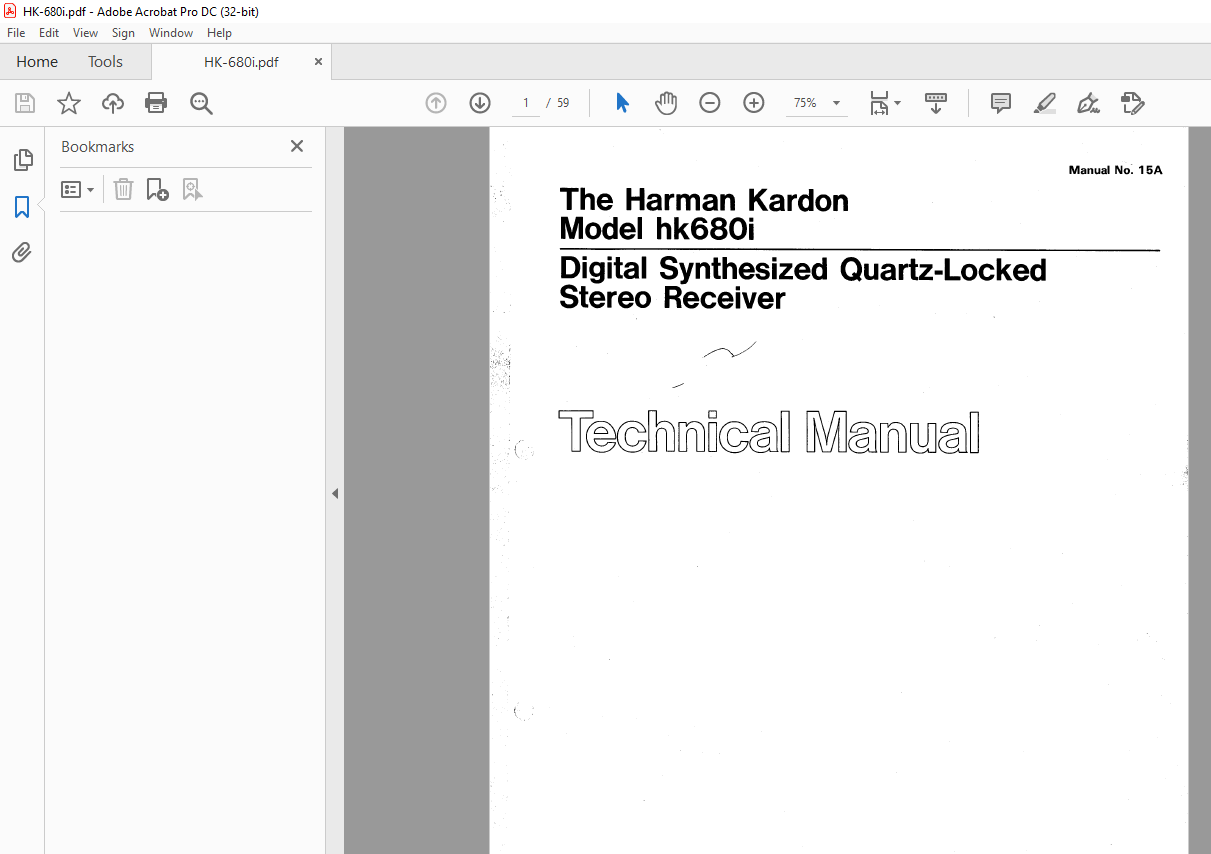Click the 'Technical Manual' title text
This screenshot has width=1211, height=854.
pos(768,432)
